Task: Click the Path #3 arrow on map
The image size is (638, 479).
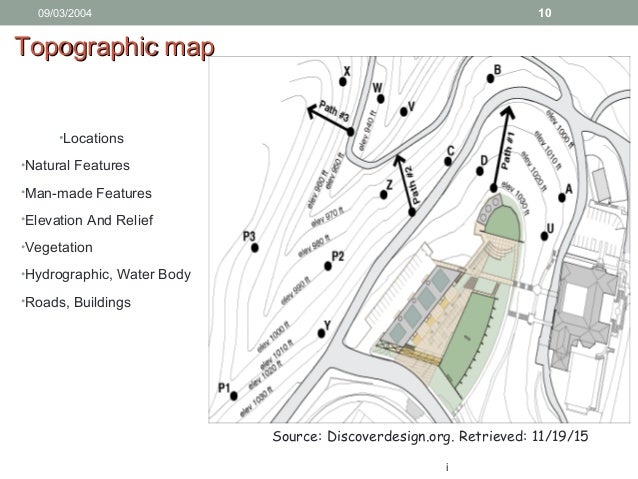Action: click(327, 117)
